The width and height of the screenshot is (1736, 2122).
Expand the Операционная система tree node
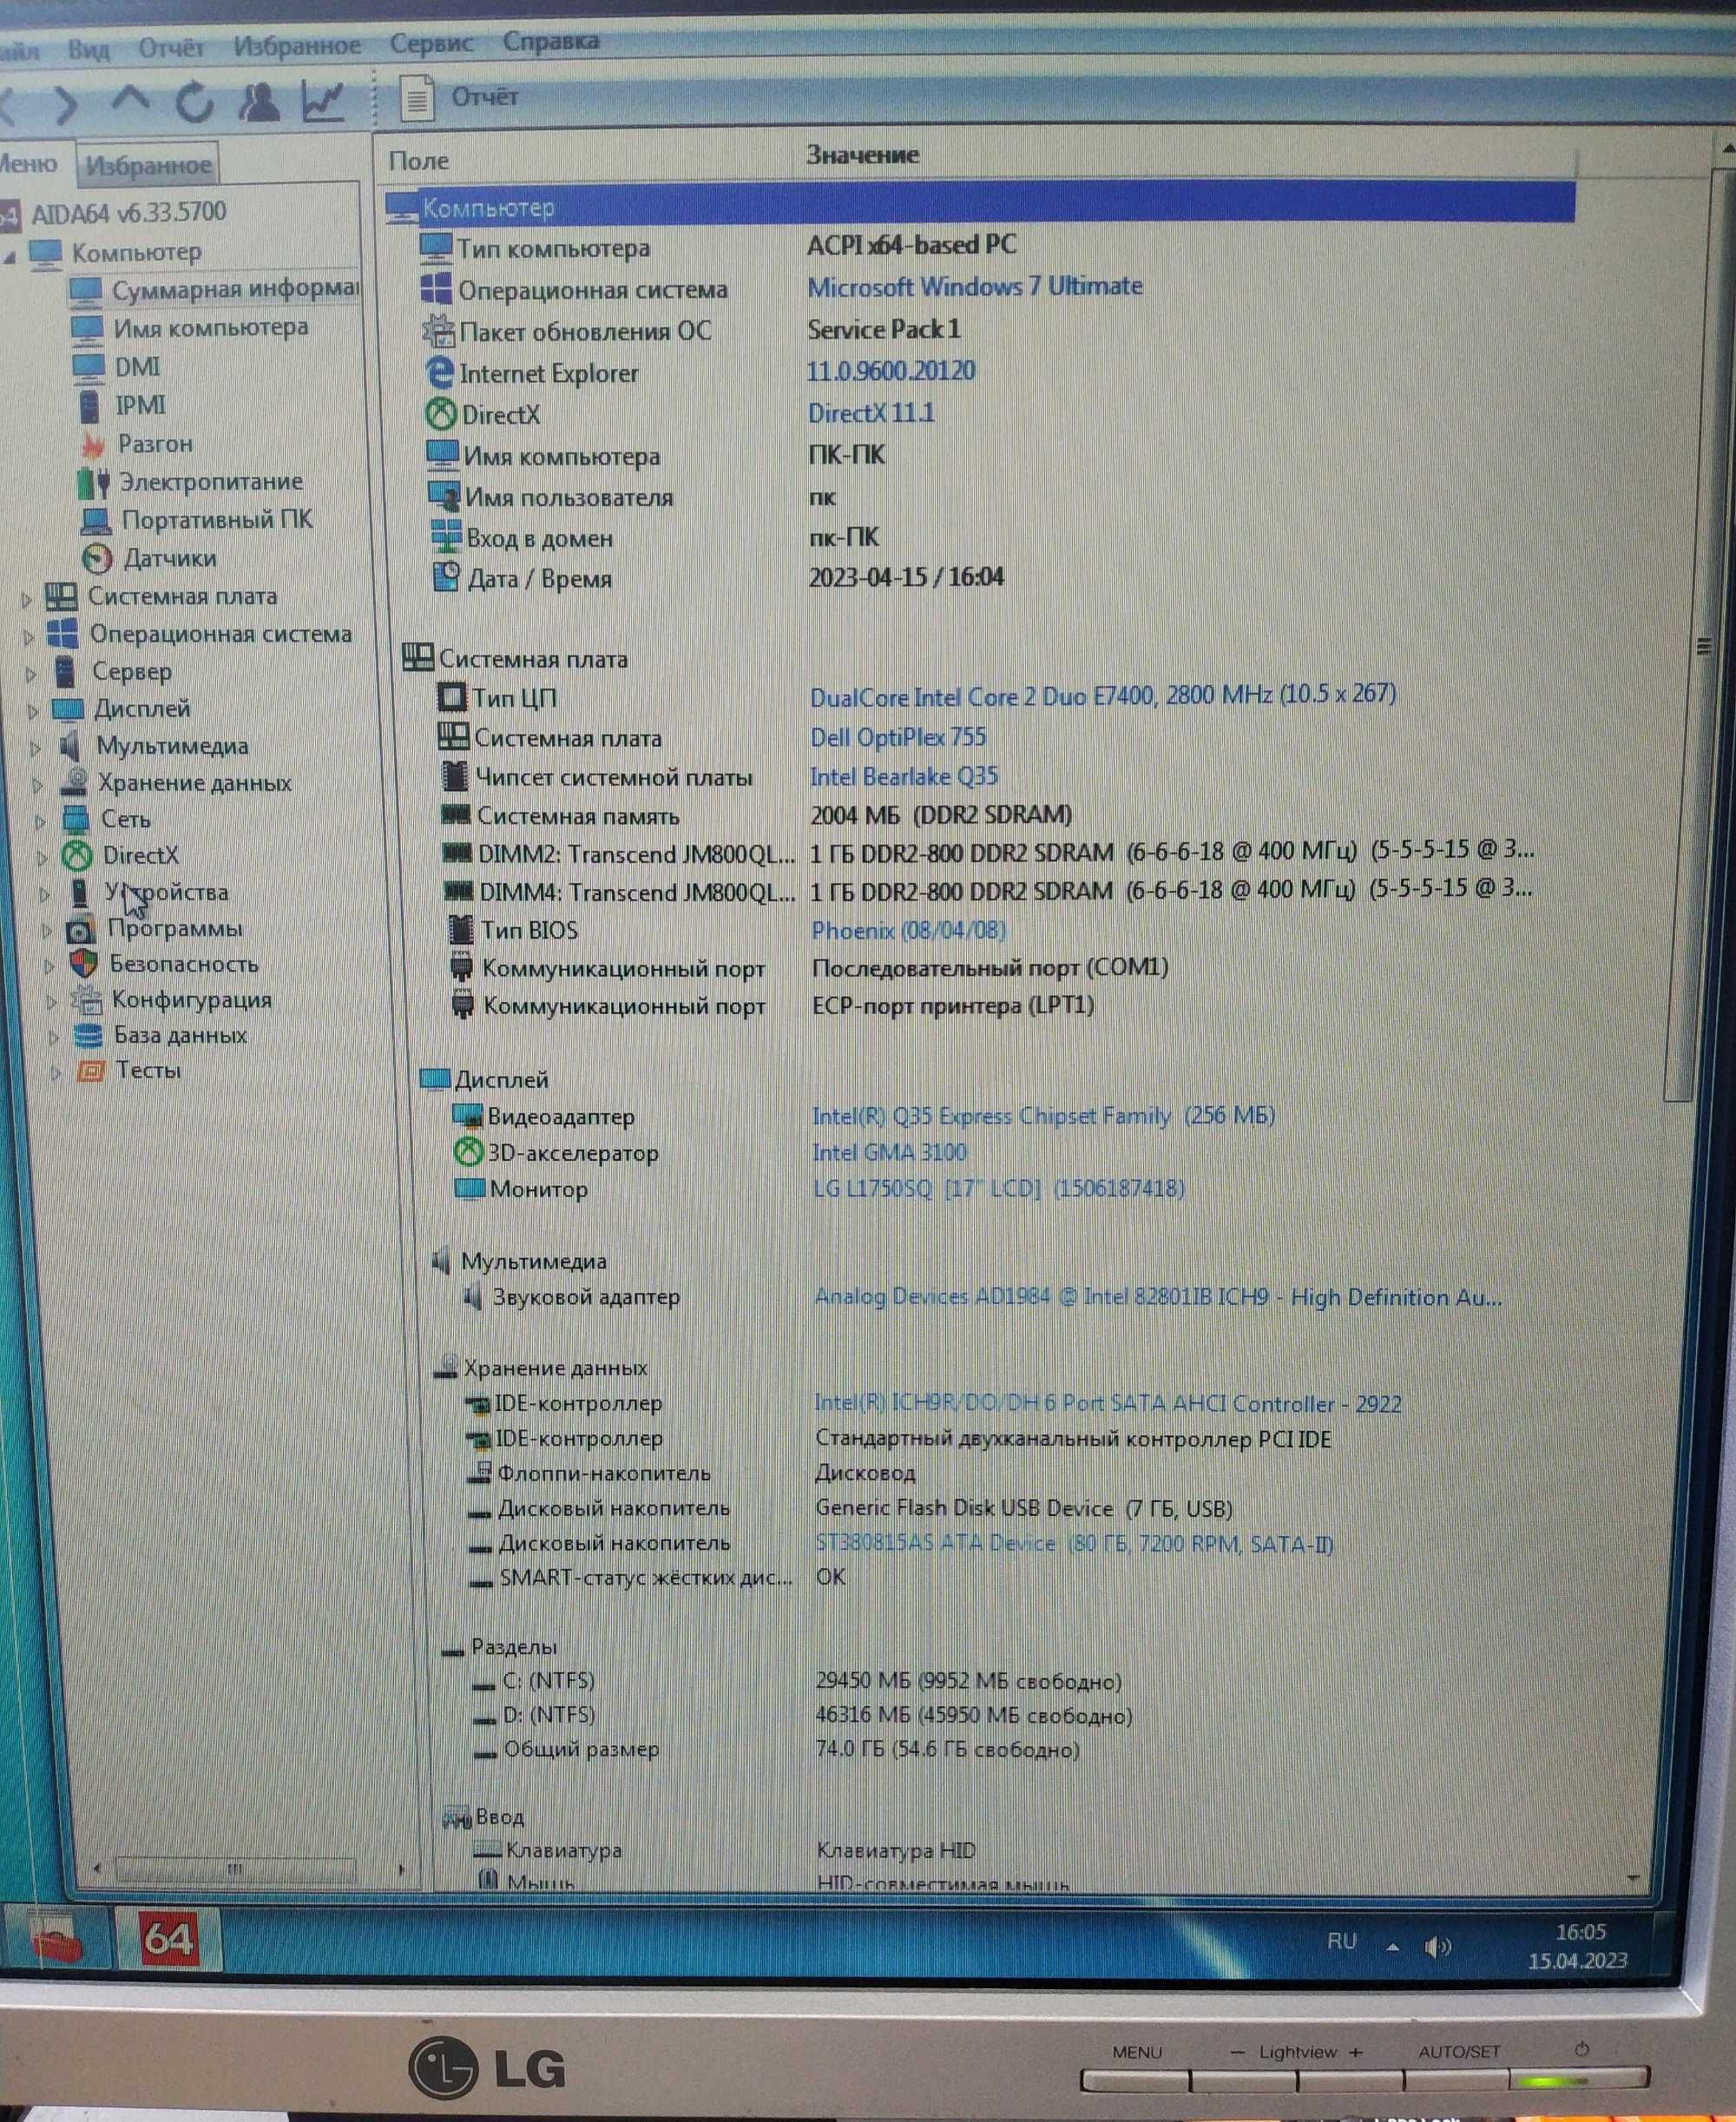(x=29, y=637)
